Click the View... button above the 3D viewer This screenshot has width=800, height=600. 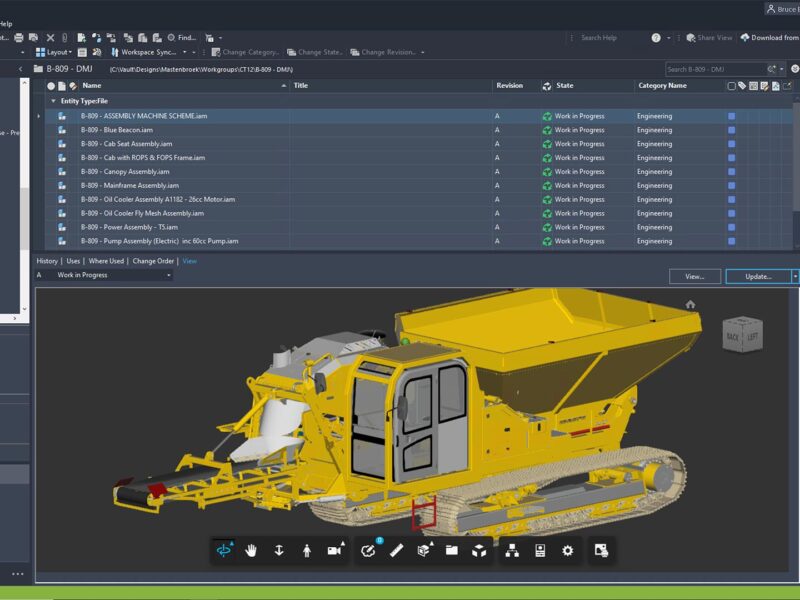tap(694, 277)
